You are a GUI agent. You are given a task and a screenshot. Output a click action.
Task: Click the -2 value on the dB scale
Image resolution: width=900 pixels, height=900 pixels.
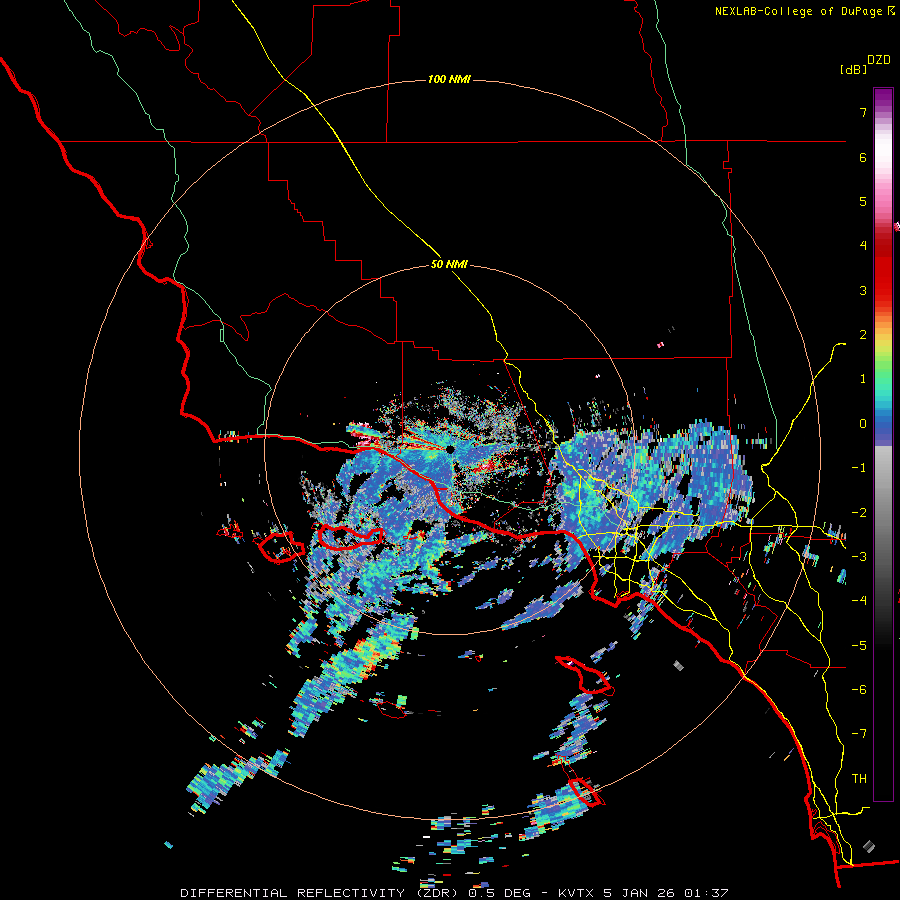[859, 513]
